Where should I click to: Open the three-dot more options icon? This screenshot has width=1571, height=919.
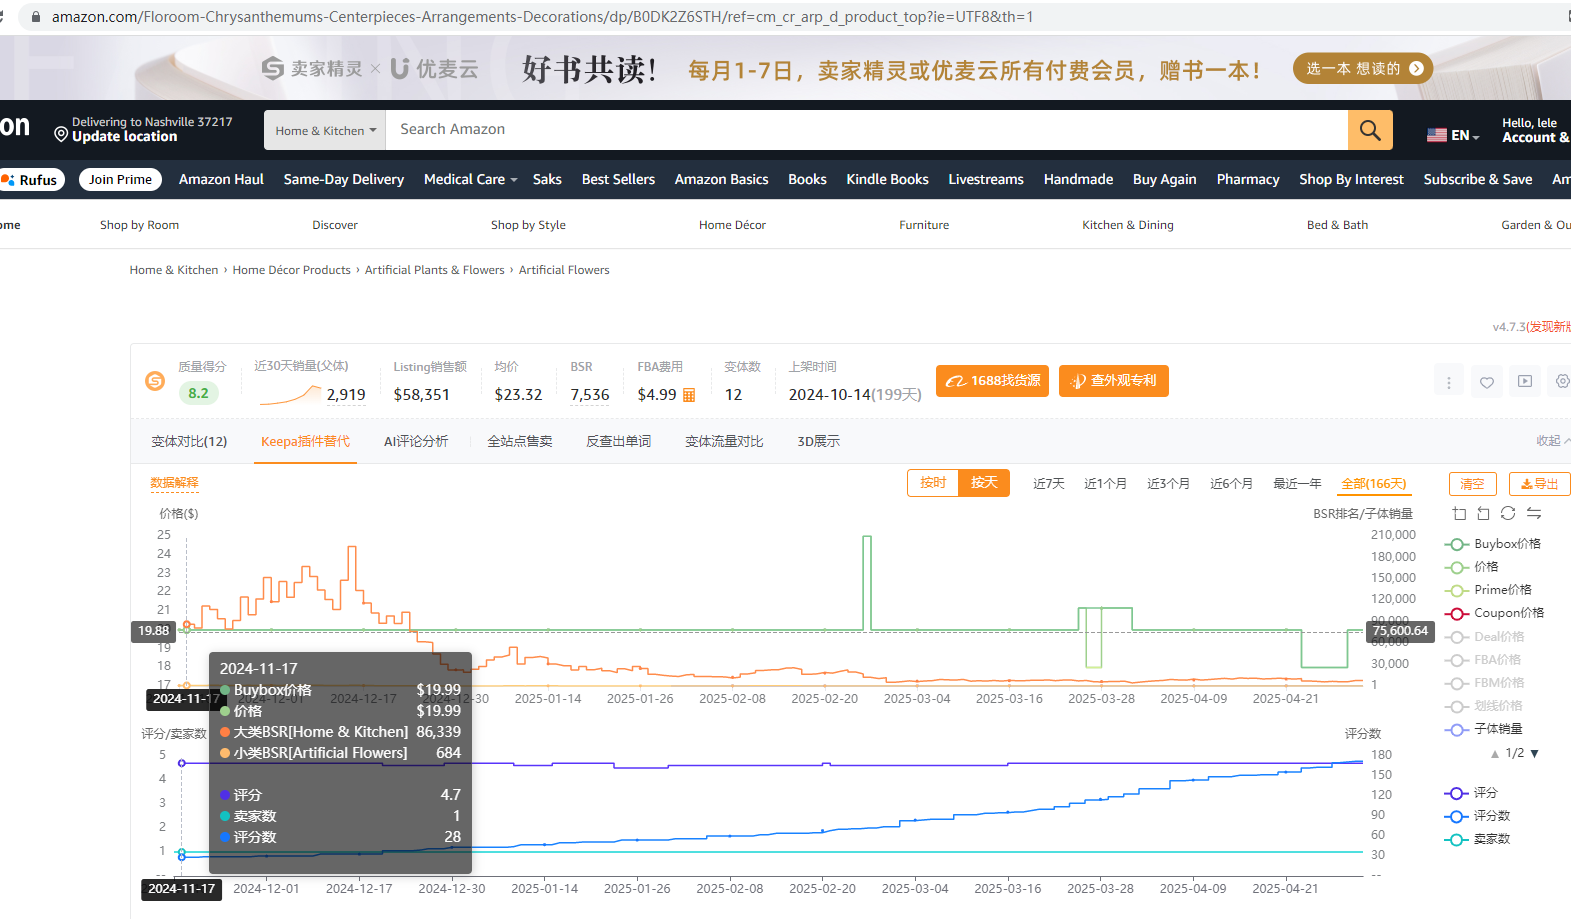pos(1449,381)
